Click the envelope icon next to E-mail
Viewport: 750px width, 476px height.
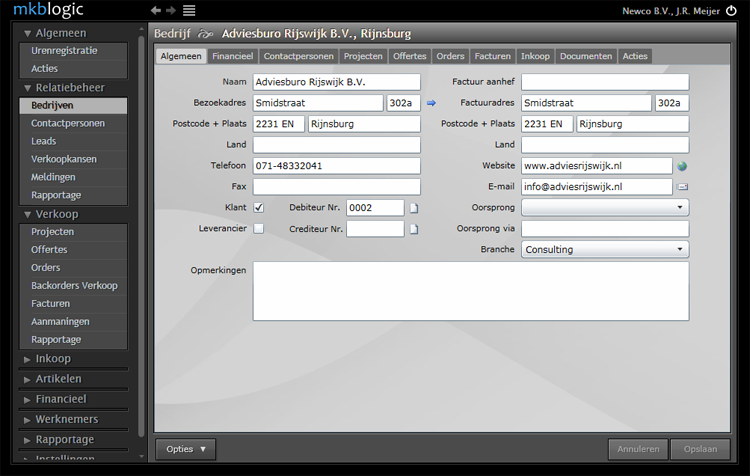[682, 187]
